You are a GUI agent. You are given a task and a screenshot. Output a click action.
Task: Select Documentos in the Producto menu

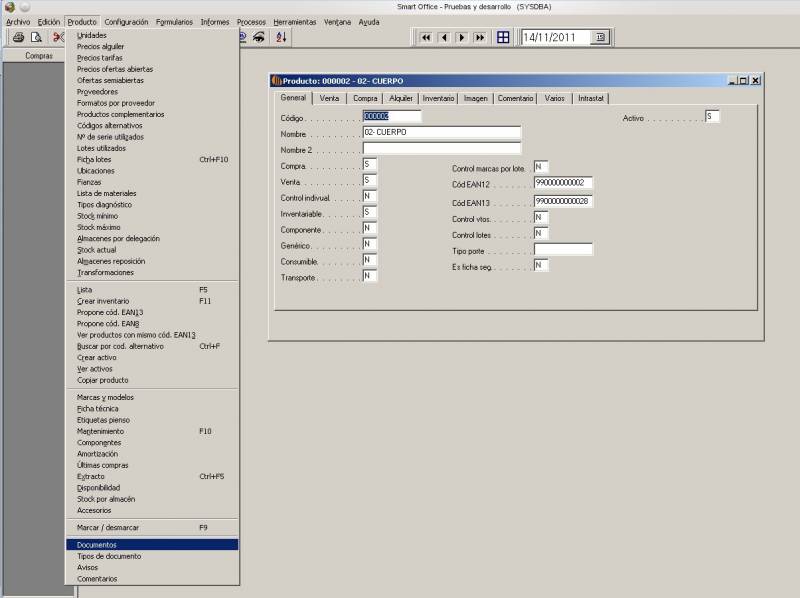pyautogui.click(x=97, y=545)
